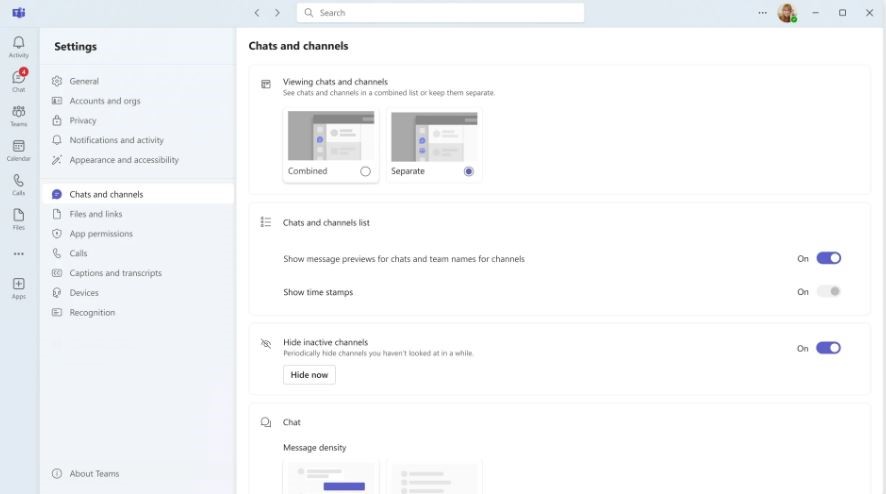Open the Calls phone icon in the left rail
886x494 pixels.
(x=19, y=184)
